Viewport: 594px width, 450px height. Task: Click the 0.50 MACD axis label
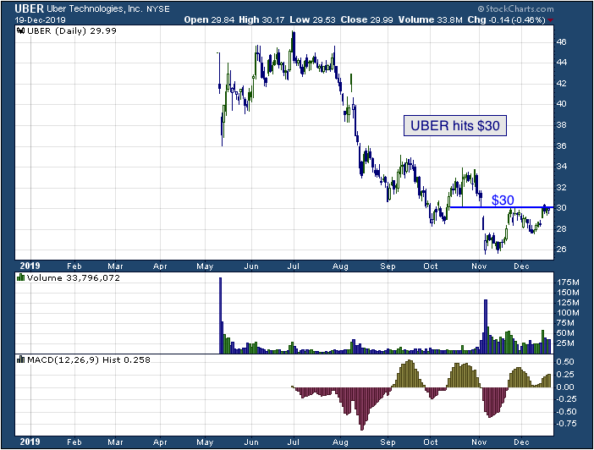[x=565, y=362]
